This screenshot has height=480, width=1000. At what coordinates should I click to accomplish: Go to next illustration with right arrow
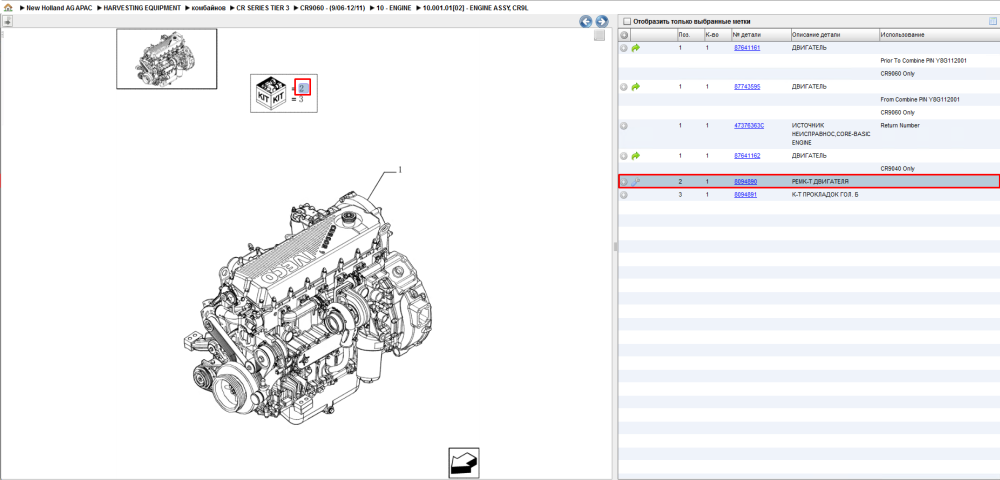click(x=601, y=22)
